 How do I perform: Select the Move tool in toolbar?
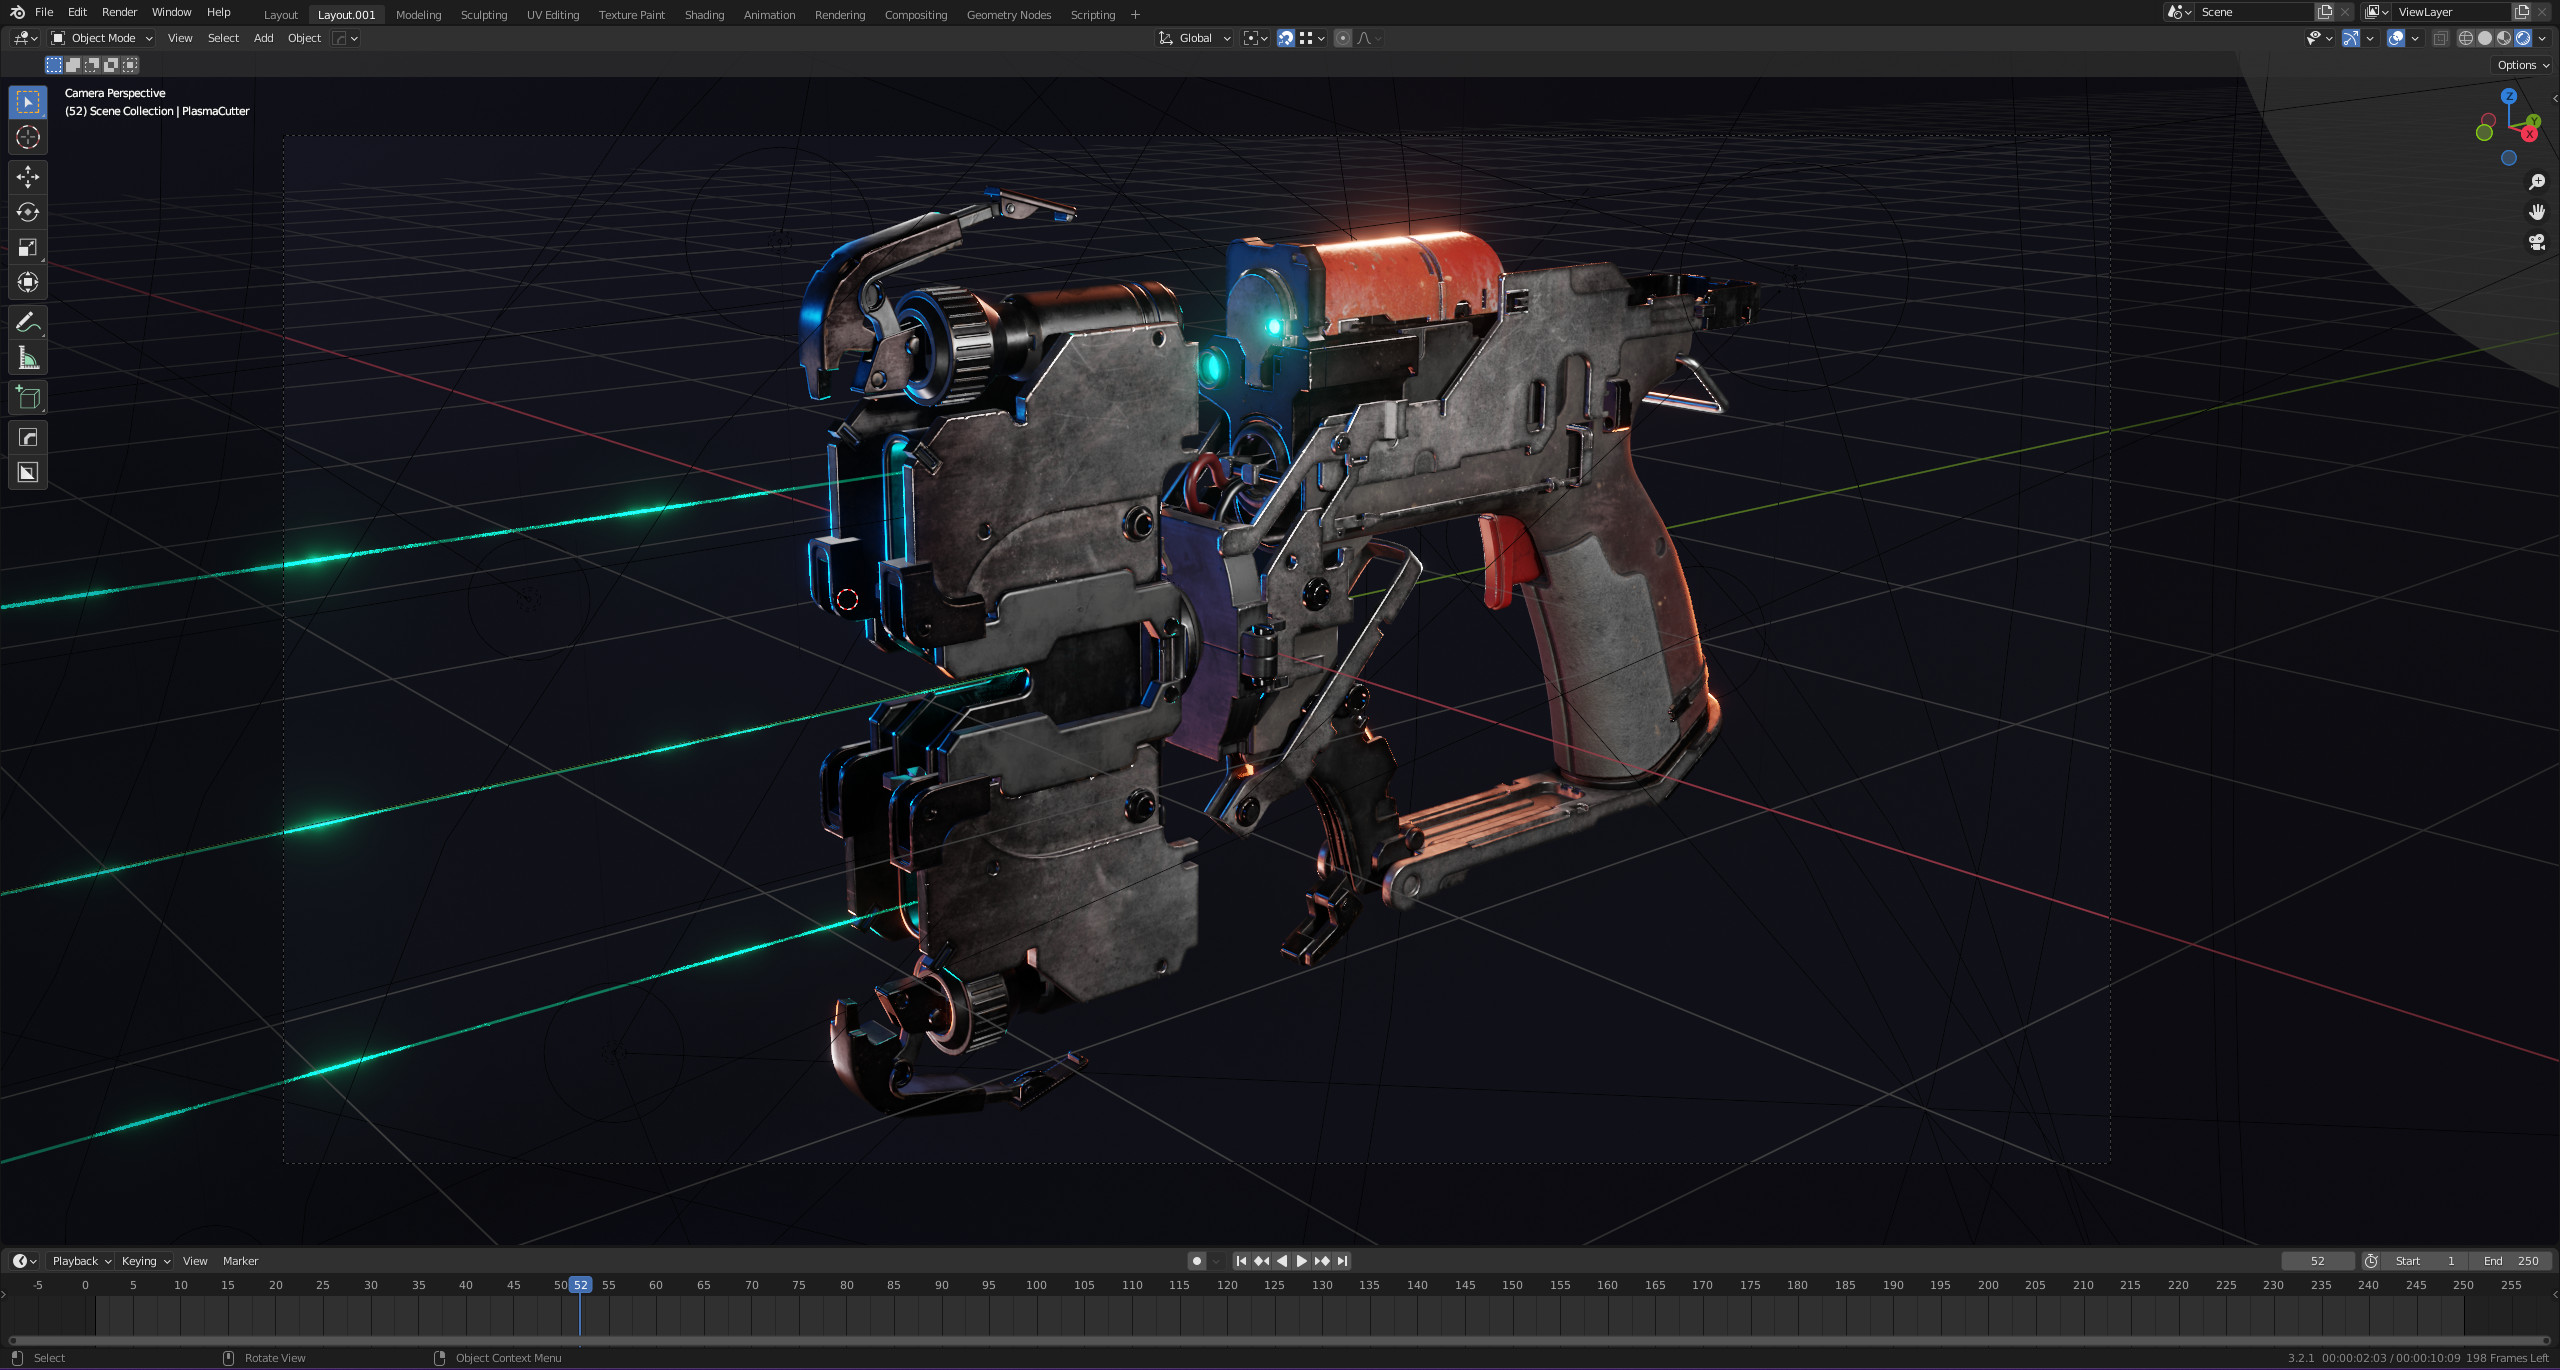(28, 177)
